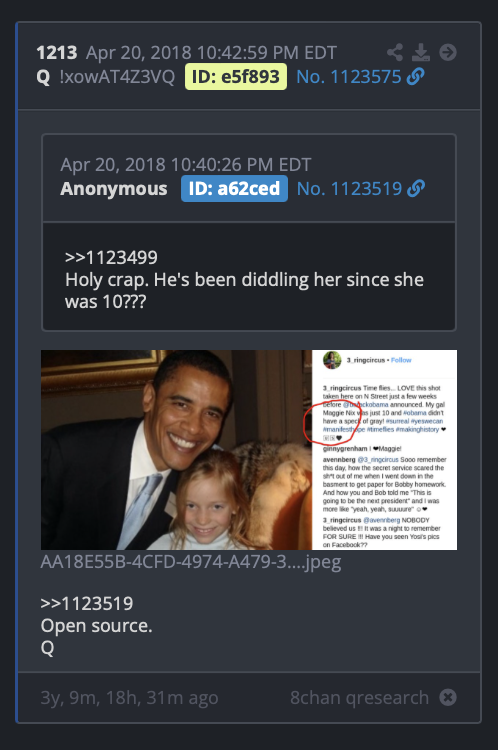Image resolution: width=498 pixels, height=750 pixels.
Task: Click the post number 1213
Action: [x=57, y=53]
